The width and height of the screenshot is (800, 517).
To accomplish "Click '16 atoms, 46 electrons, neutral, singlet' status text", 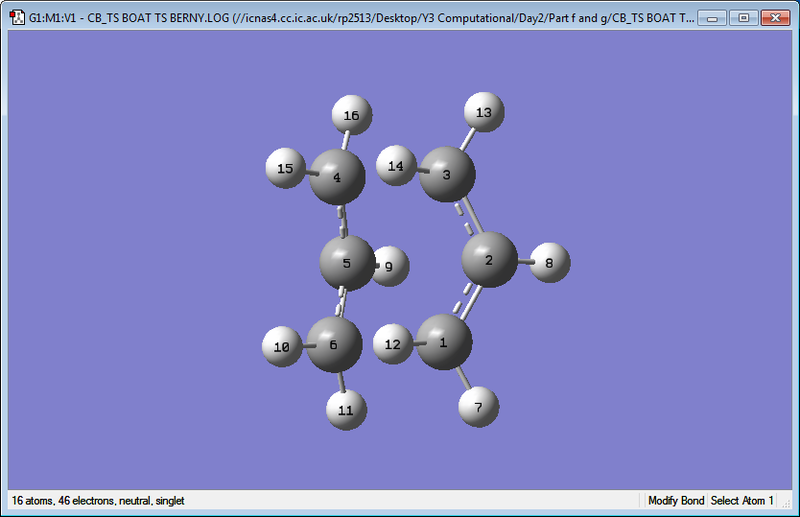I will tap(98, 501).
